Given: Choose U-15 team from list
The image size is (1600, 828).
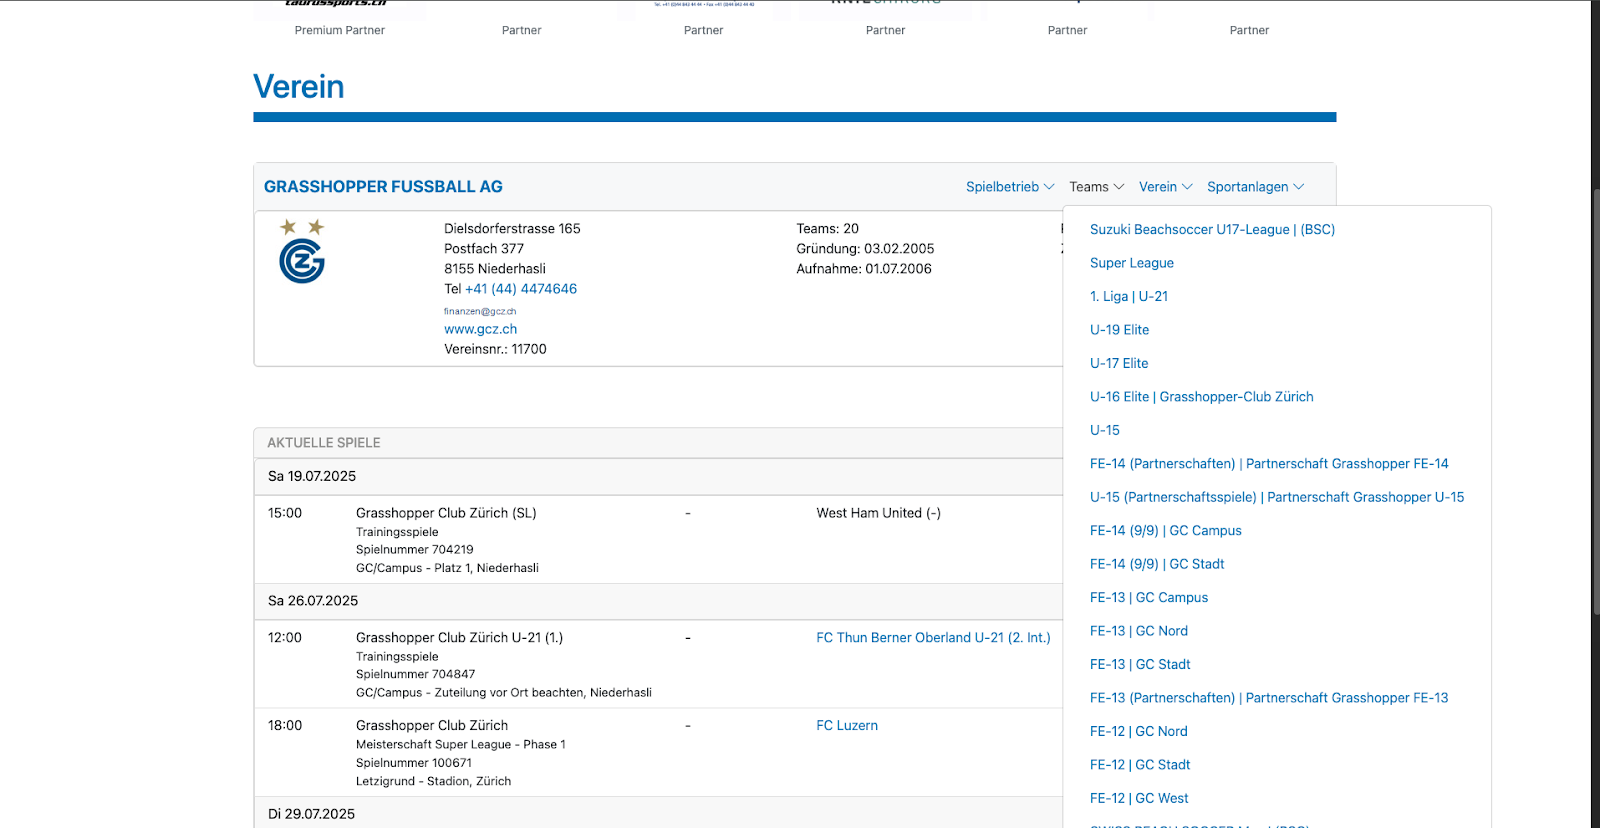Looking at the screenshot, I should pyautogui.click(x=1105, y=431).
